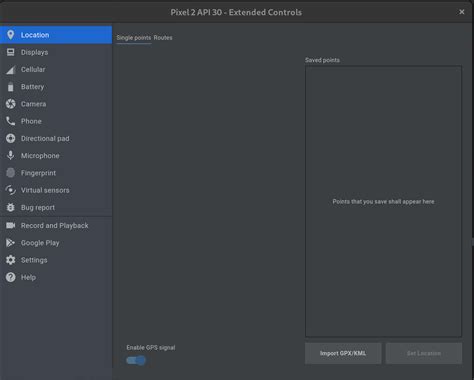Click the Microphone icon
Screen dimensions: 474x380
pyautogui.click(x=11, y=155)
